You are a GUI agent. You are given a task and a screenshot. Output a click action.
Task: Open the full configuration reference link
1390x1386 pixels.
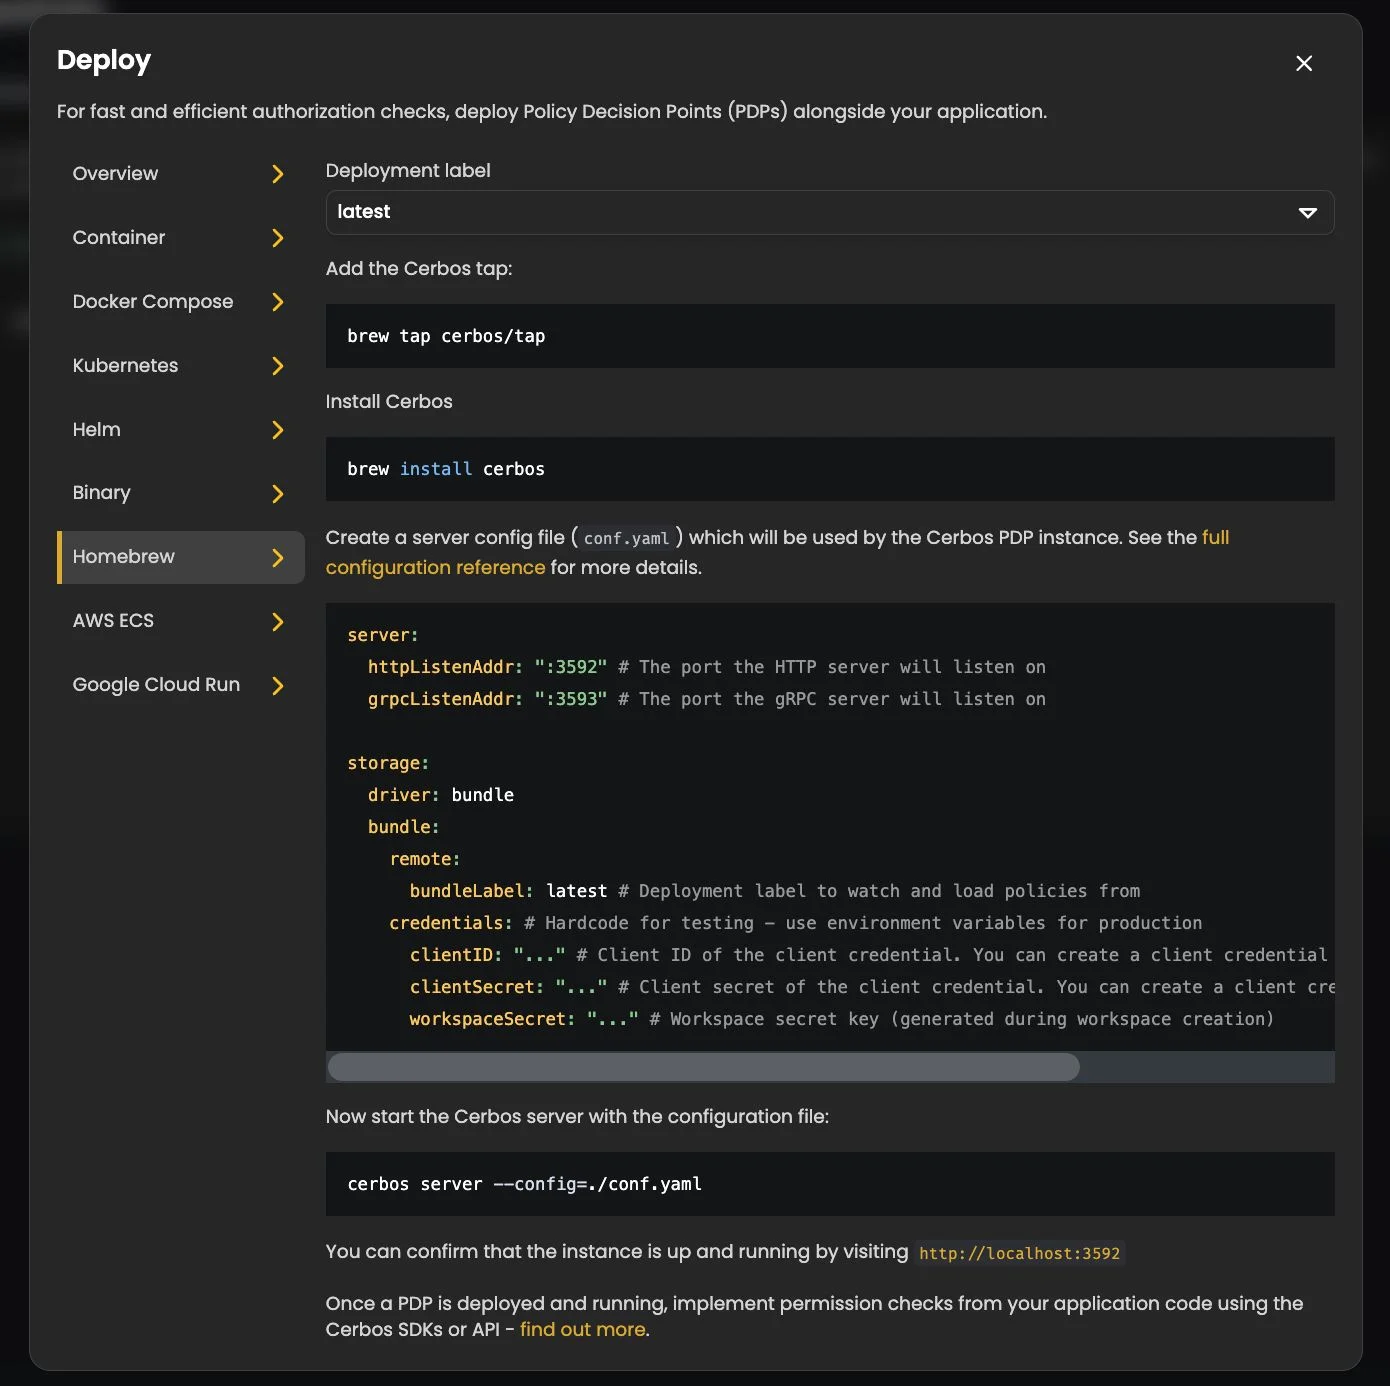[435, 567]
